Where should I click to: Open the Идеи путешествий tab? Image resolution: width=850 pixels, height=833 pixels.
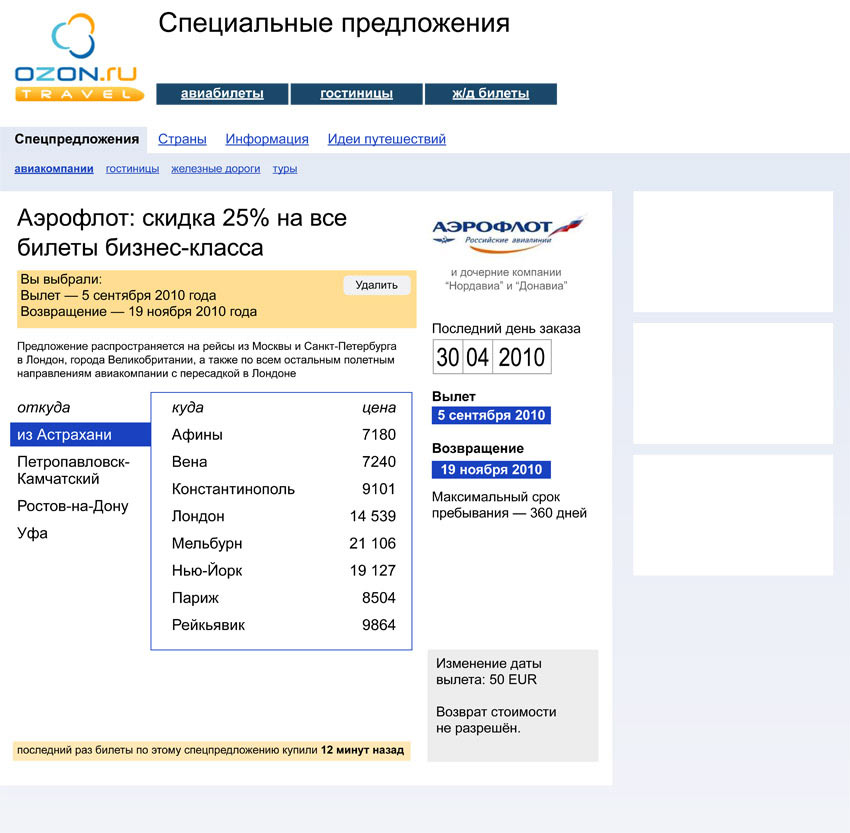click(x=386, y=139)
